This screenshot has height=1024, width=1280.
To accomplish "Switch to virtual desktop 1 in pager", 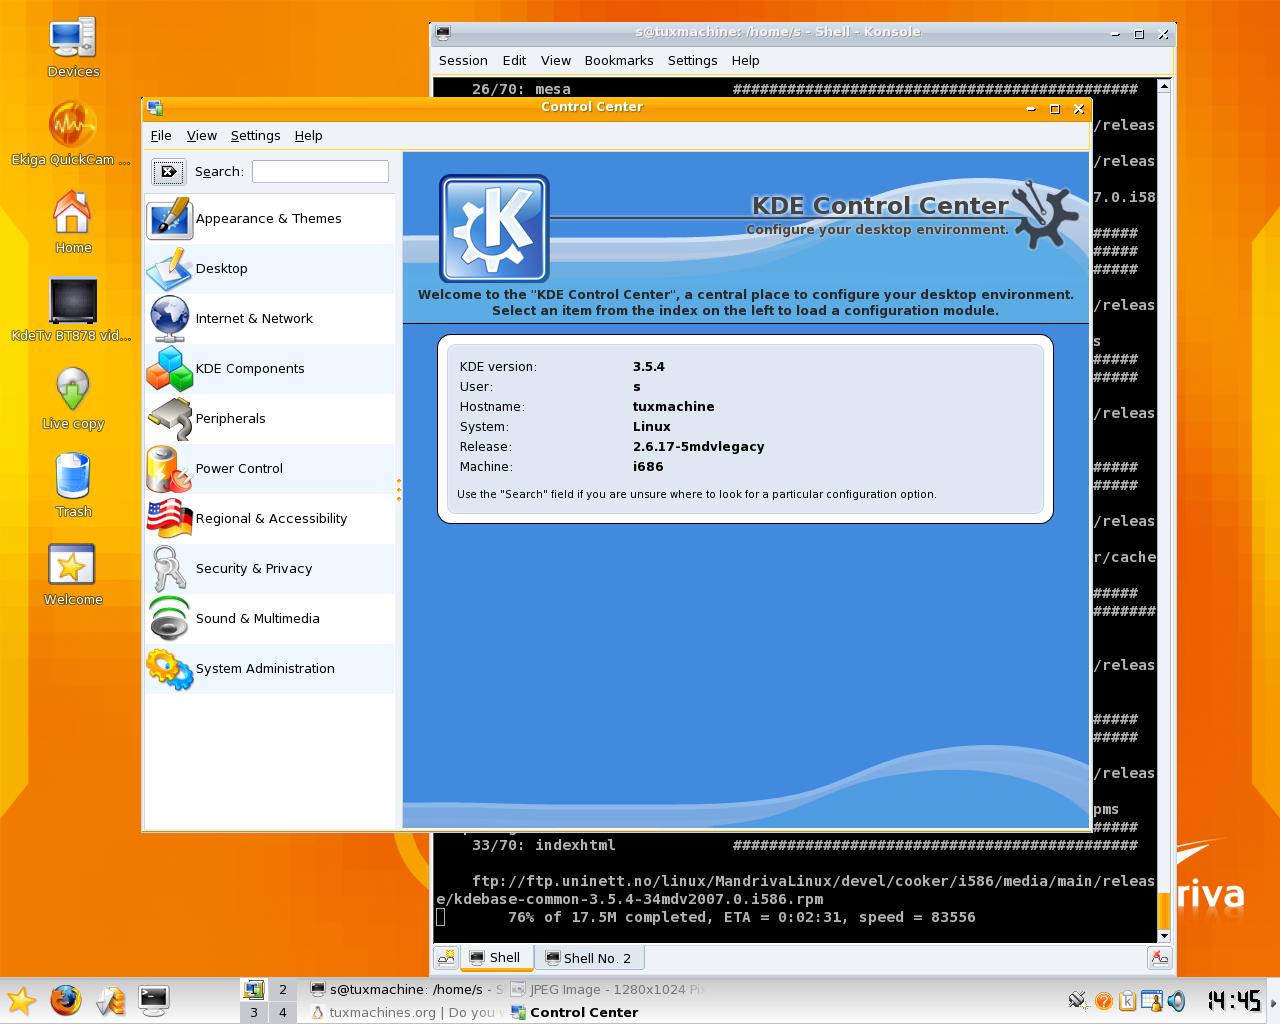I will point(254,989).
